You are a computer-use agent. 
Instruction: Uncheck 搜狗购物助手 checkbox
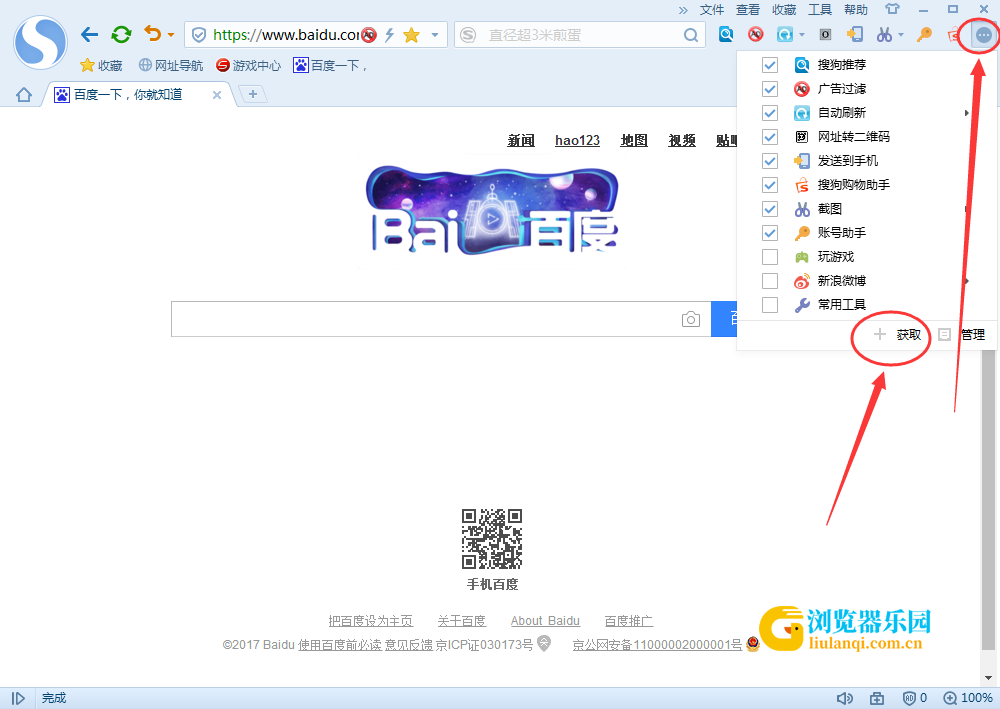tap(770, 185)
